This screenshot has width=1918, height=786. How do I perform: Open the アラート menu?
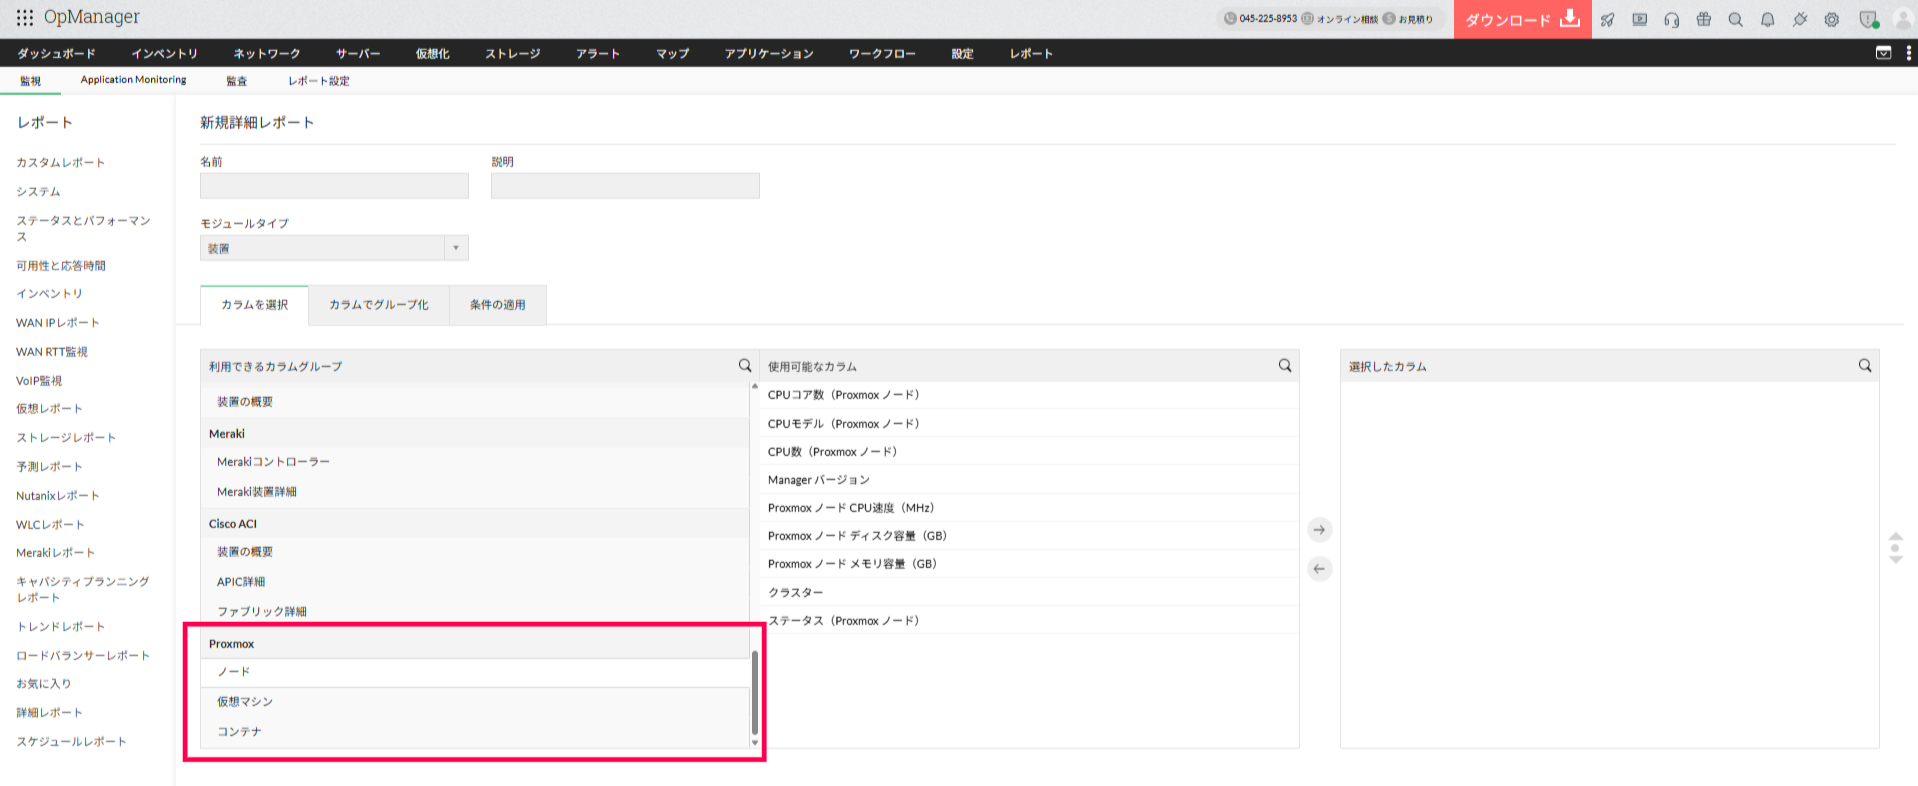click(x=597, y=54)
